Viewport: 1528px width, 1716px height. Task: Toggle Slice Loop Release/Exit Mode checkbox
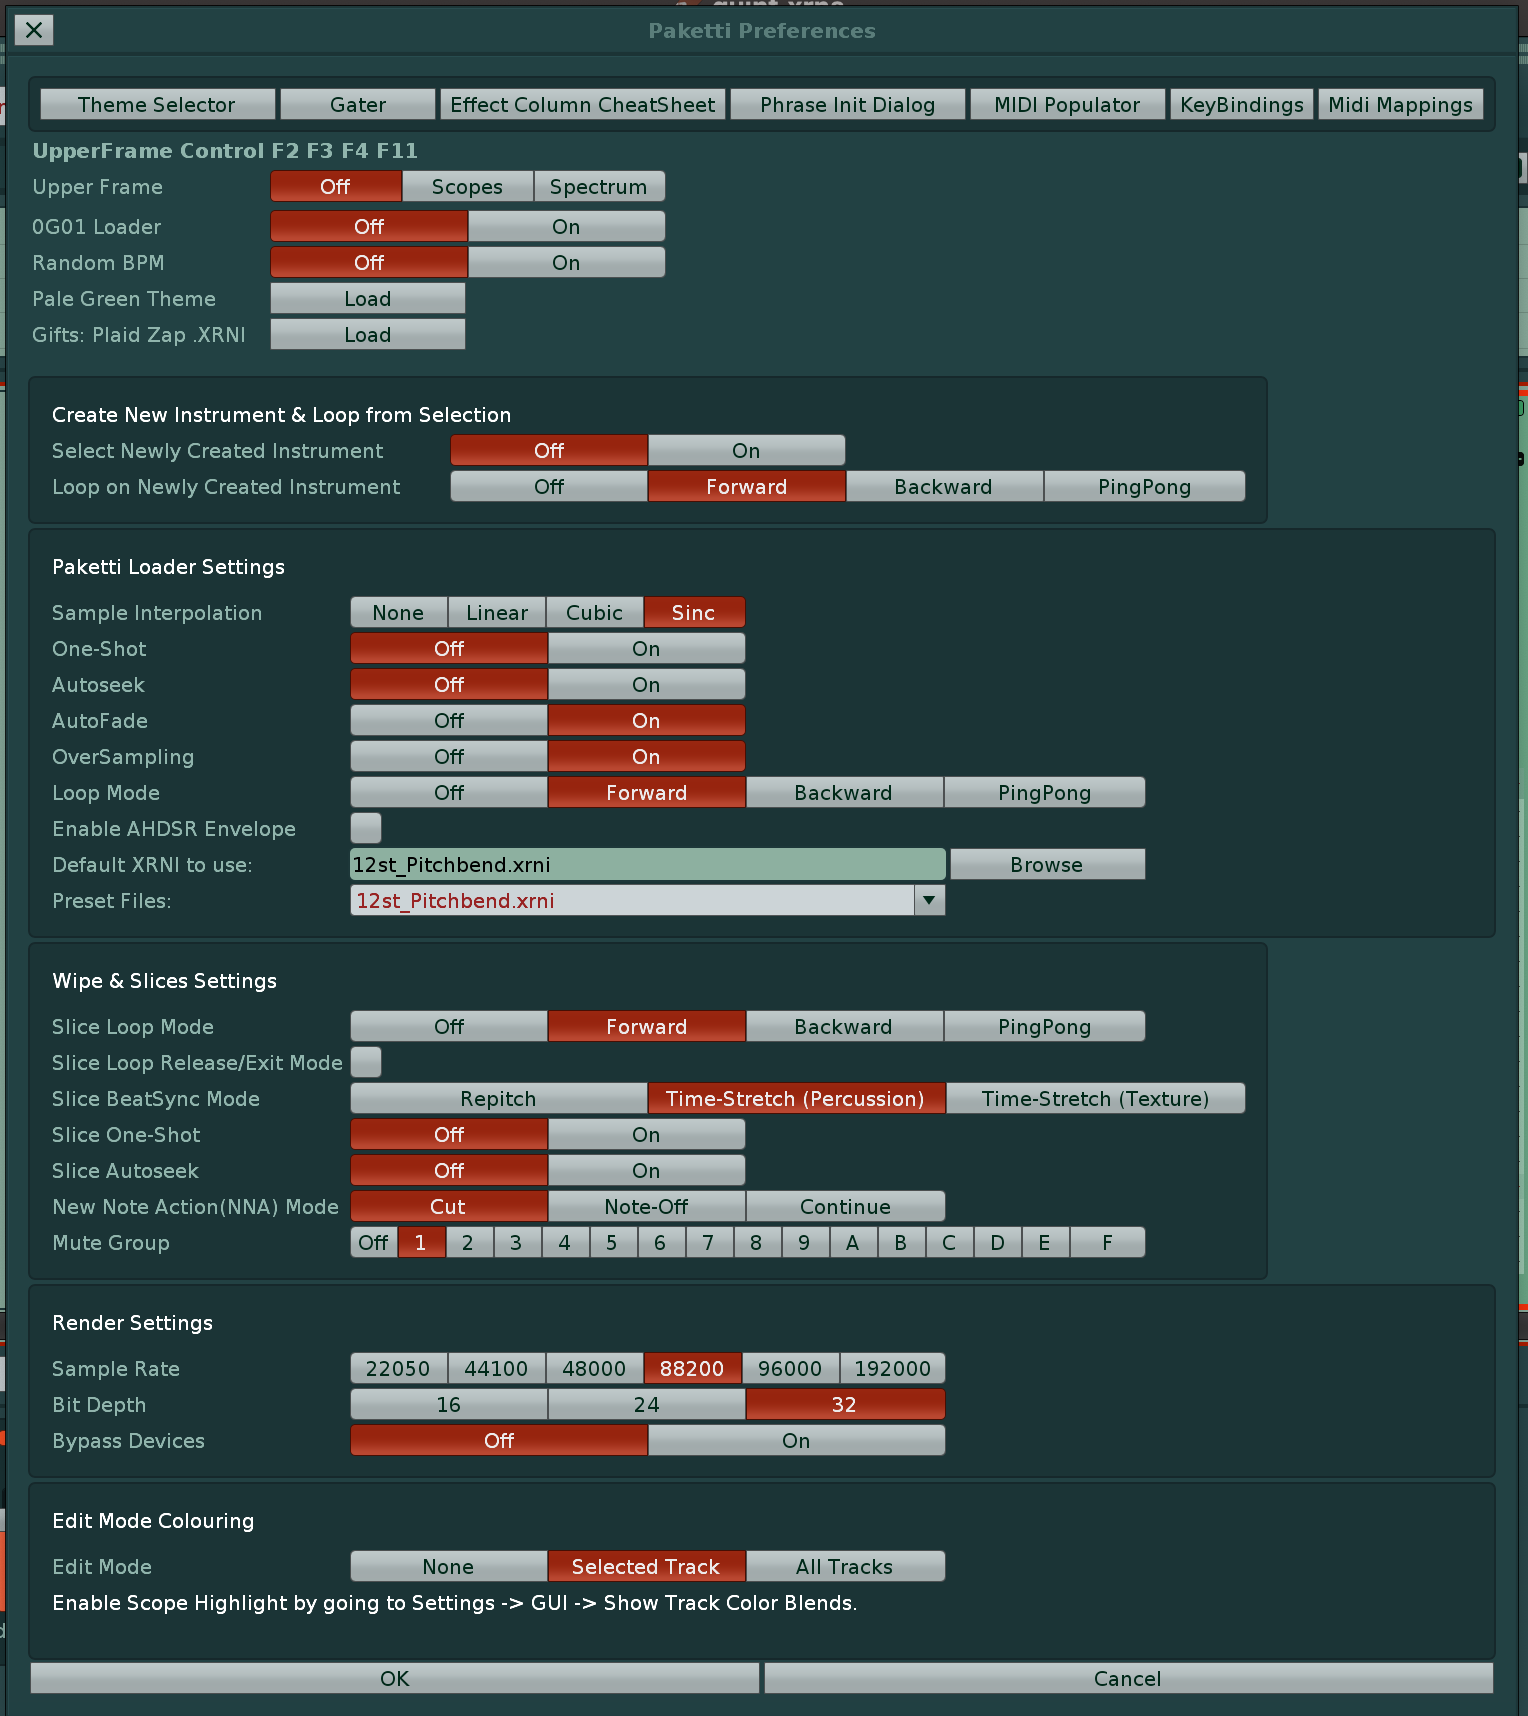366,1062
